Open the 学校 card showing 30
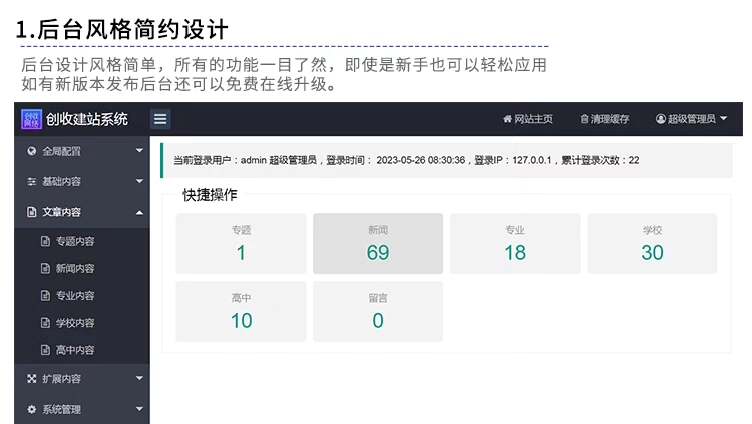This screenshot has height=424, width=752. pyautogui.click(x=652, y=244)
